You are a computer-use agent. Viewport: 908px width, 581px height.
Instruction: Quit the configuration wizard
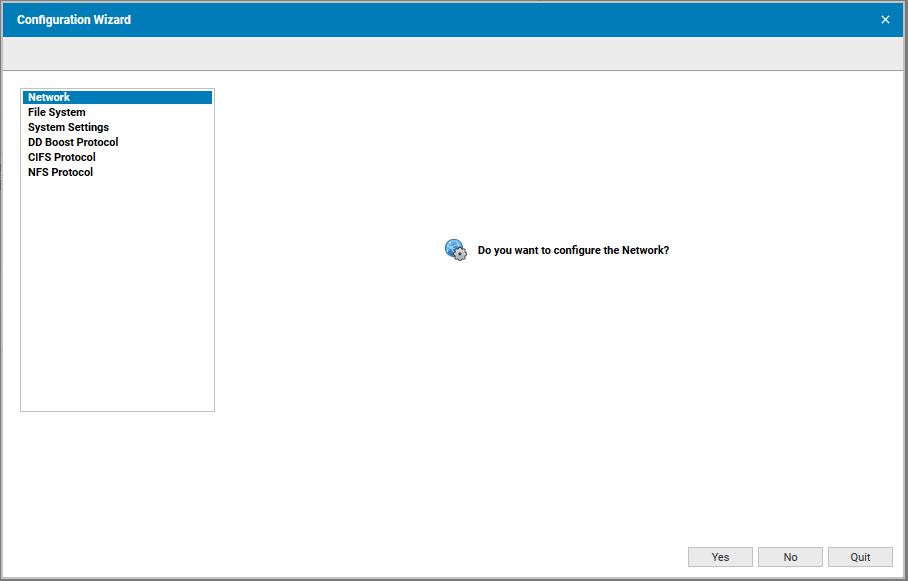click(x=860, y=557)
